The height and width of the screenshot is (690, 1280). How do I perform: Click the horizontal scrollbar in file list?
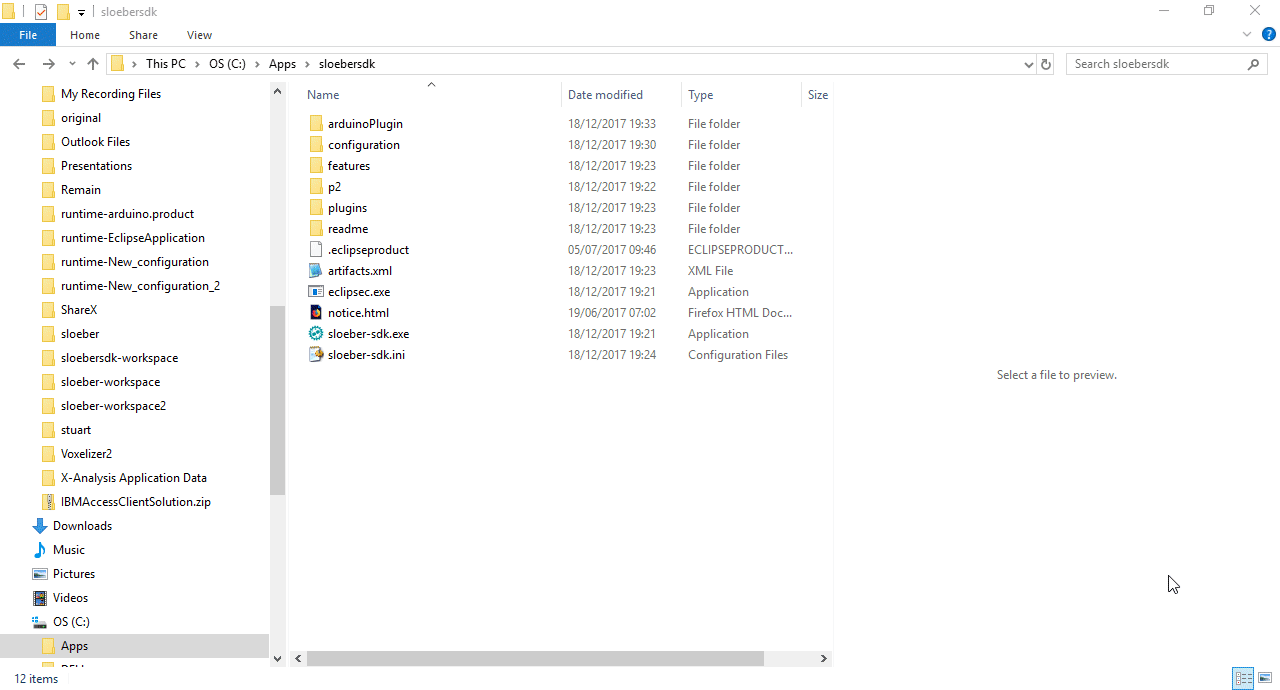click(x=535, y=659)
